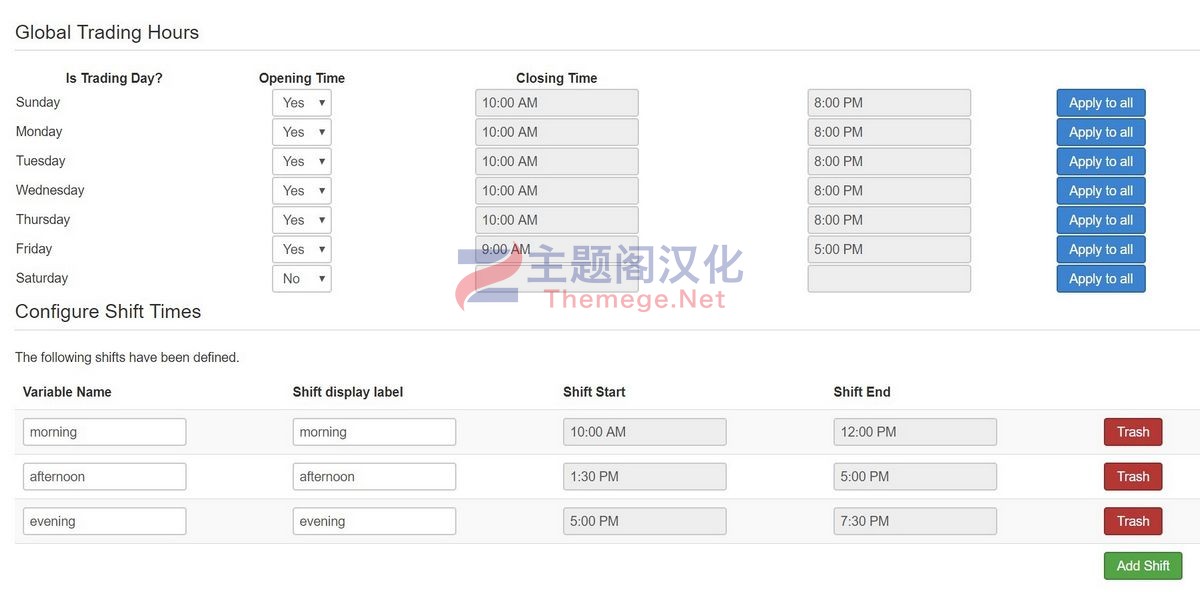The width and height of the screenshot is (1200, 592).
Task: Click morning shift start 10:00 AM field
Action: point(645,432)
